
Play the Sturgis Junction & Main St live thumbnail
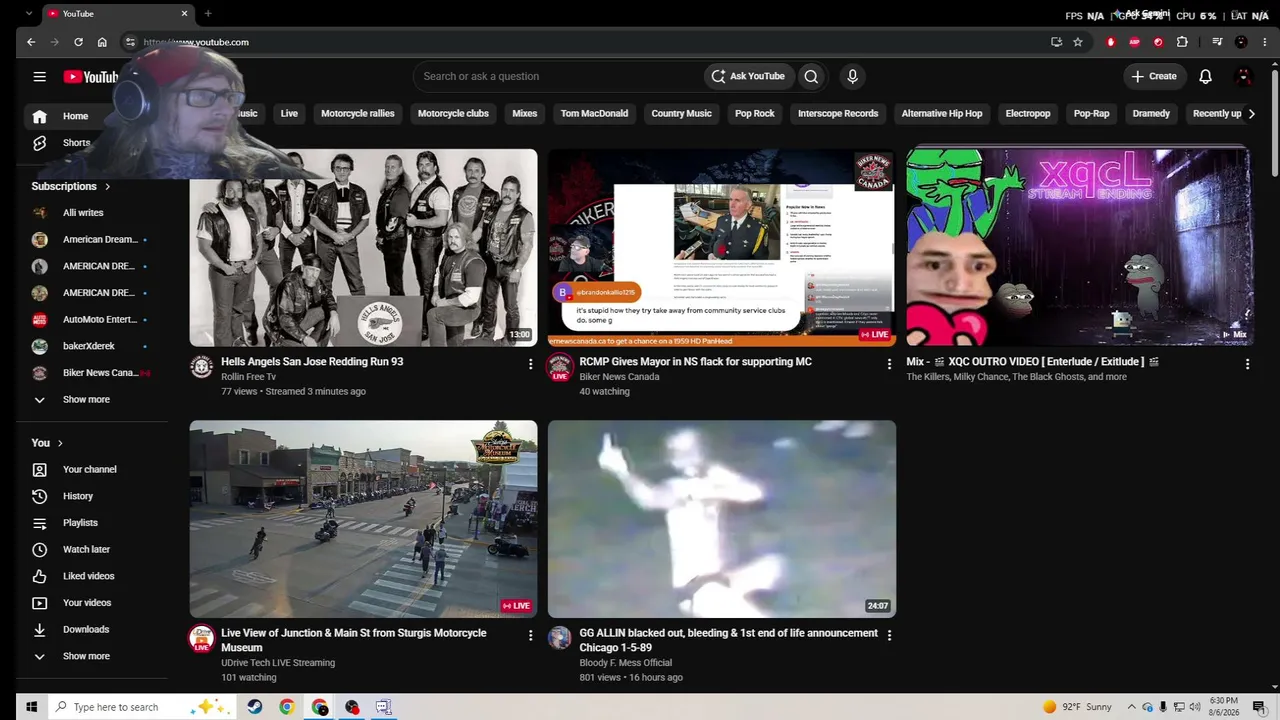click(363, 519)
